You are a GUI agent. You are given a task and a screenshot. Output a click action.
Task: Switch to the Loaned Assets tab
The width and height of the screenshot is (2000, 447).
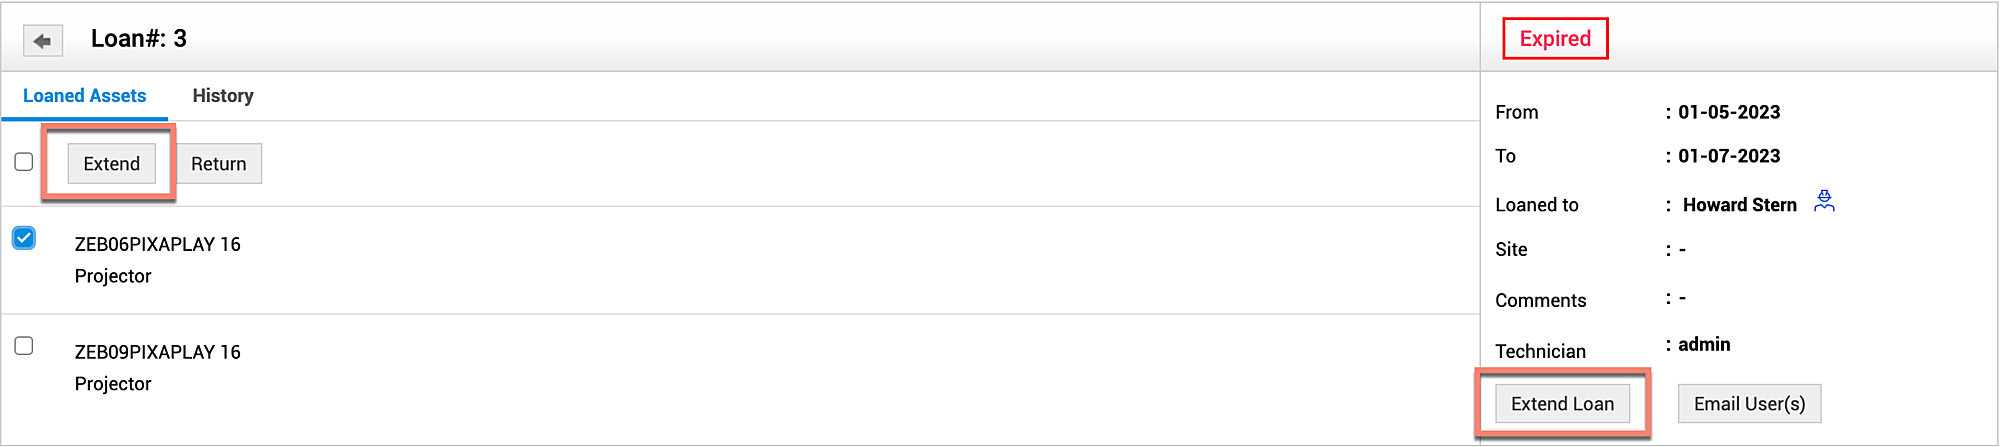click(x=85, y=96)
